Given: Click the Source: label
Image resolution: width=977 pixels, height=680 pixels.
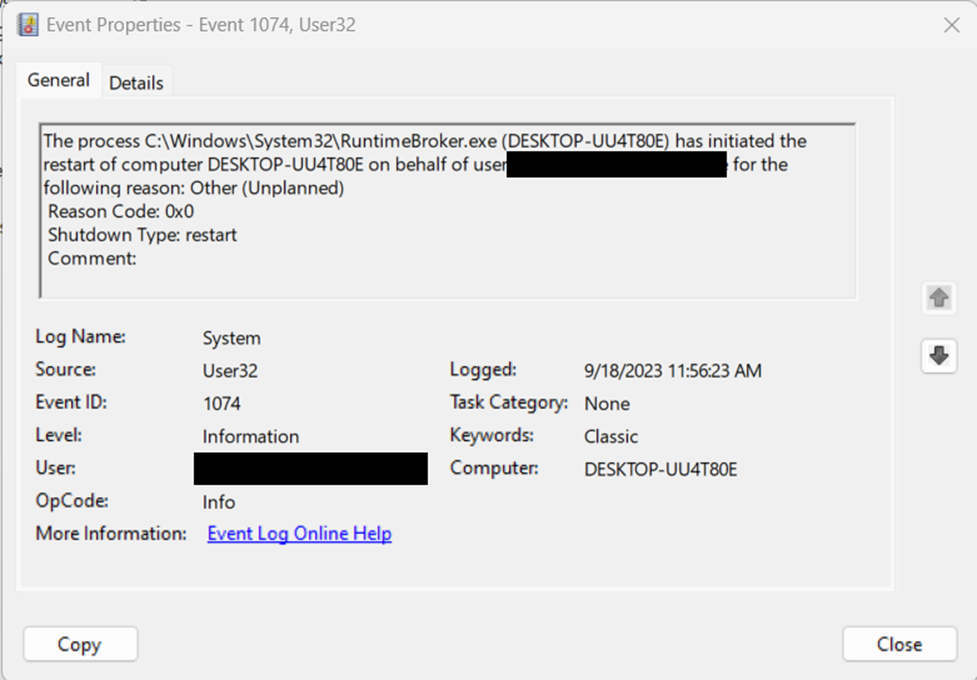Looking at the screenshot, I should tap(65, 370).
